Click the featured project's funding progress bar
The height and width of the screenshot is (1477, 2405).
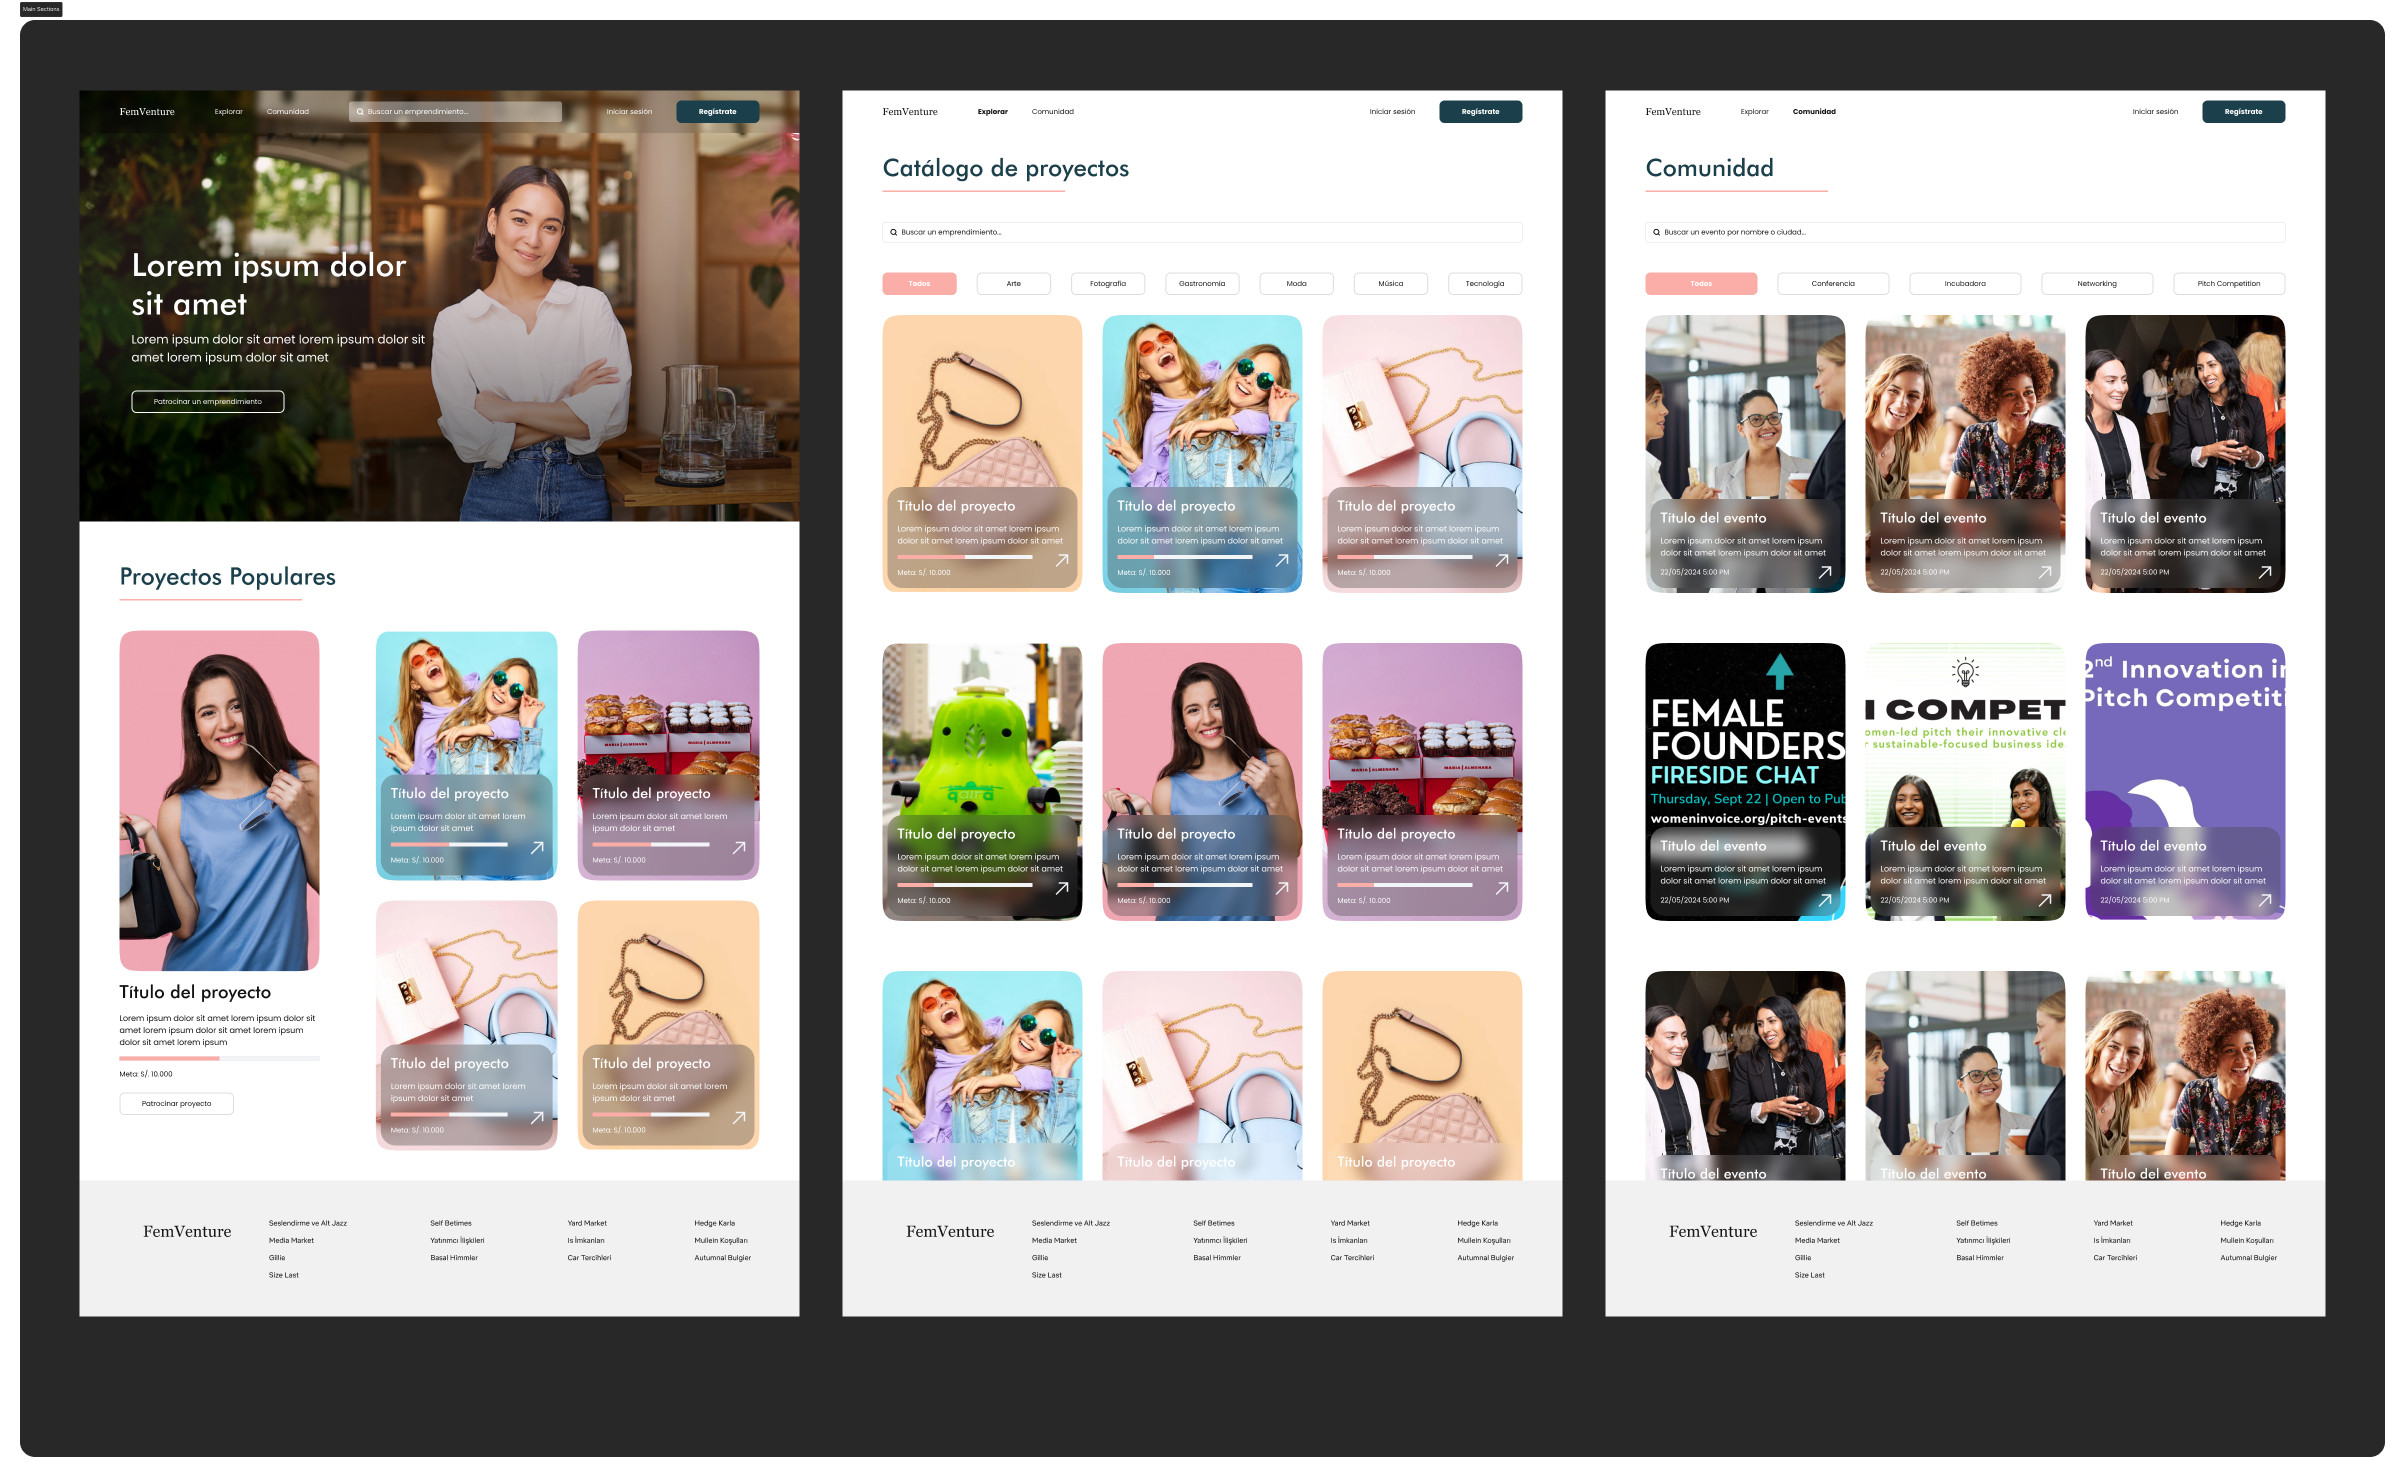click(x=219, y=1058)
